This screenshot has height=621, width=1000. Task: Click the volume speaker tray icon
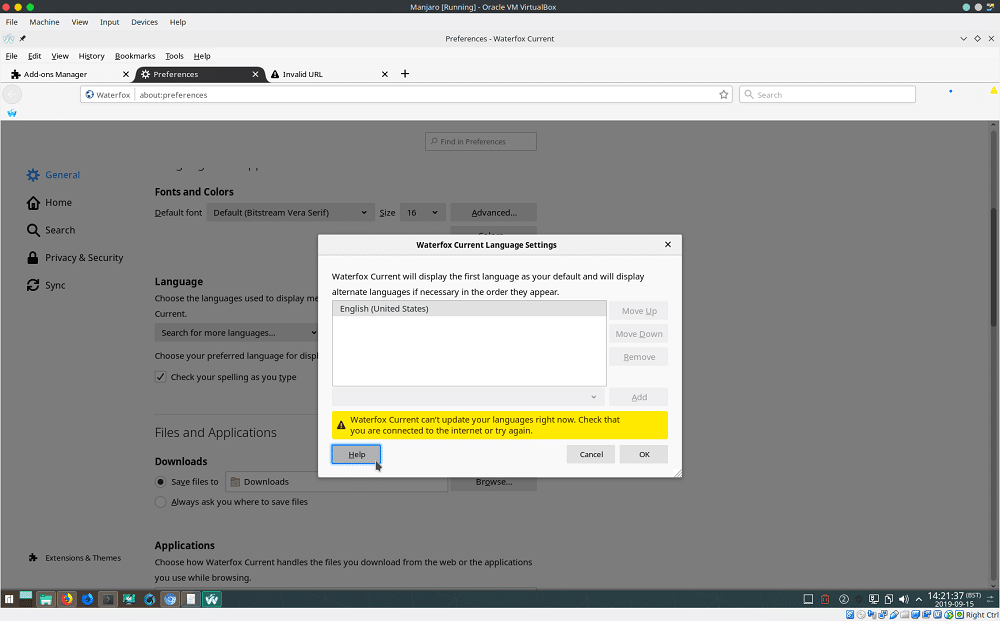(x=903, y=599)
